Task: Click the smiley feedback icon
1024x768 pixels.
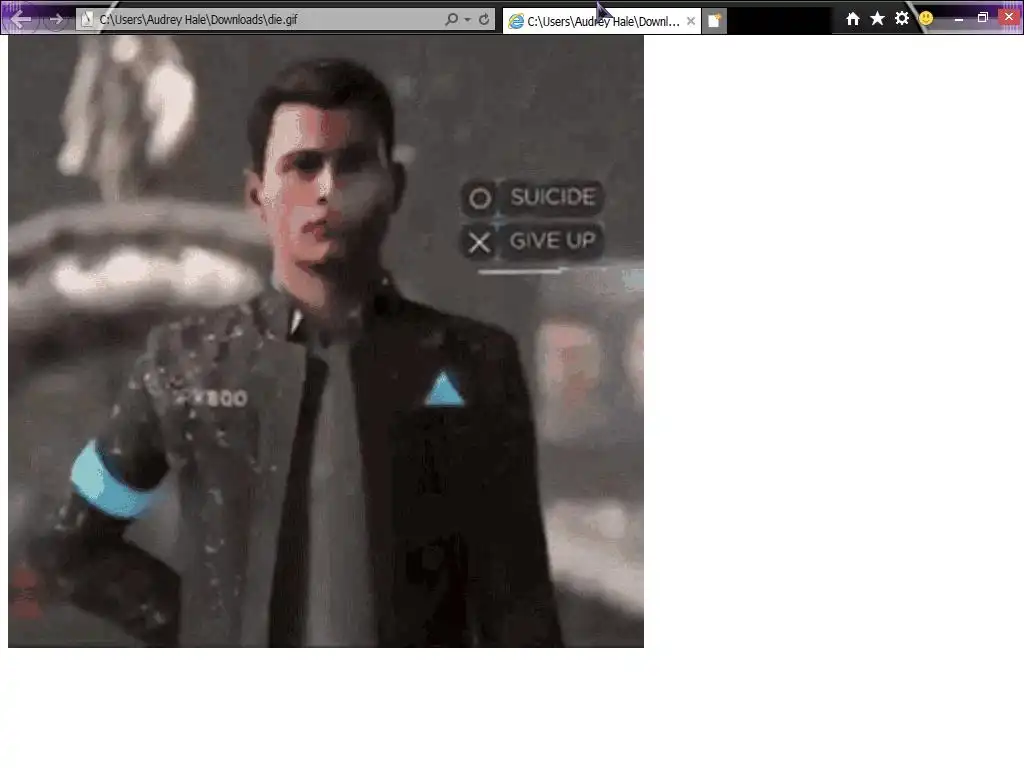Action: click(x=926, y=18)
